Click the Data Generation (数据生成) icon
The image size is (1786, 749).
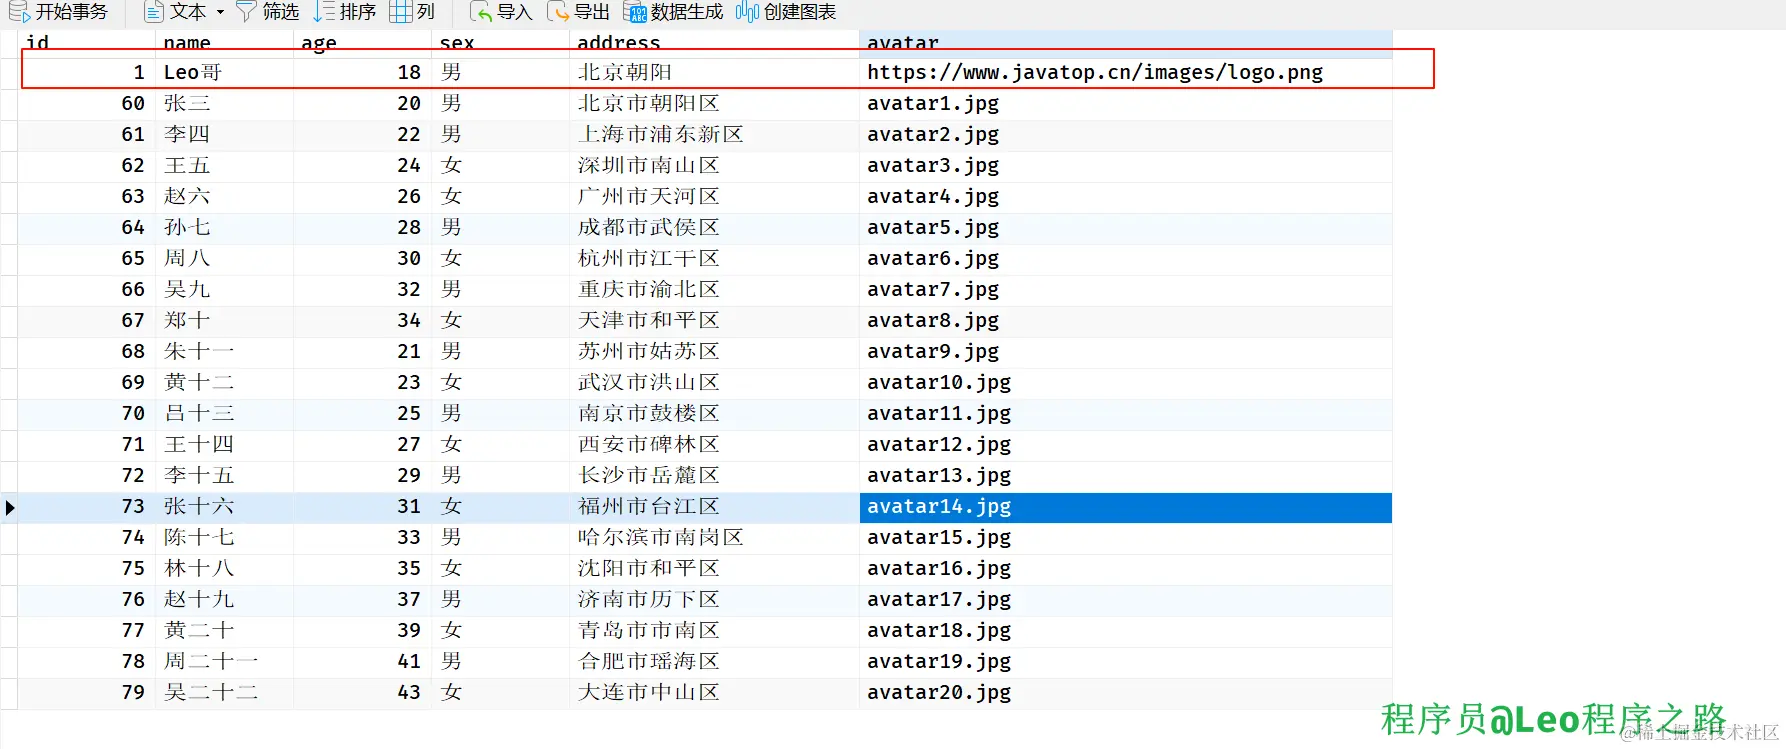(635, 12)
